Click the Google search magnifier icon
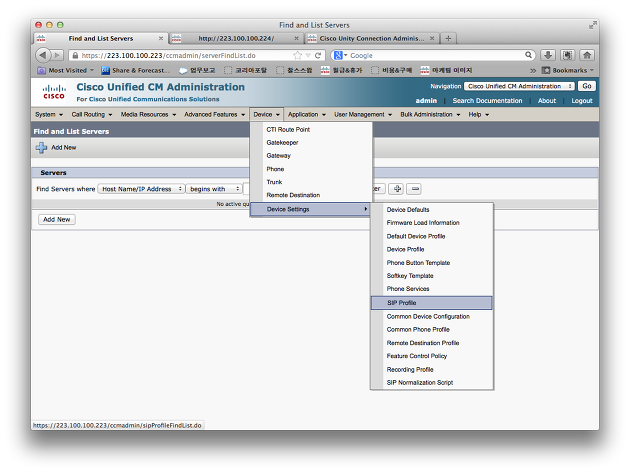 coord(528,55)
